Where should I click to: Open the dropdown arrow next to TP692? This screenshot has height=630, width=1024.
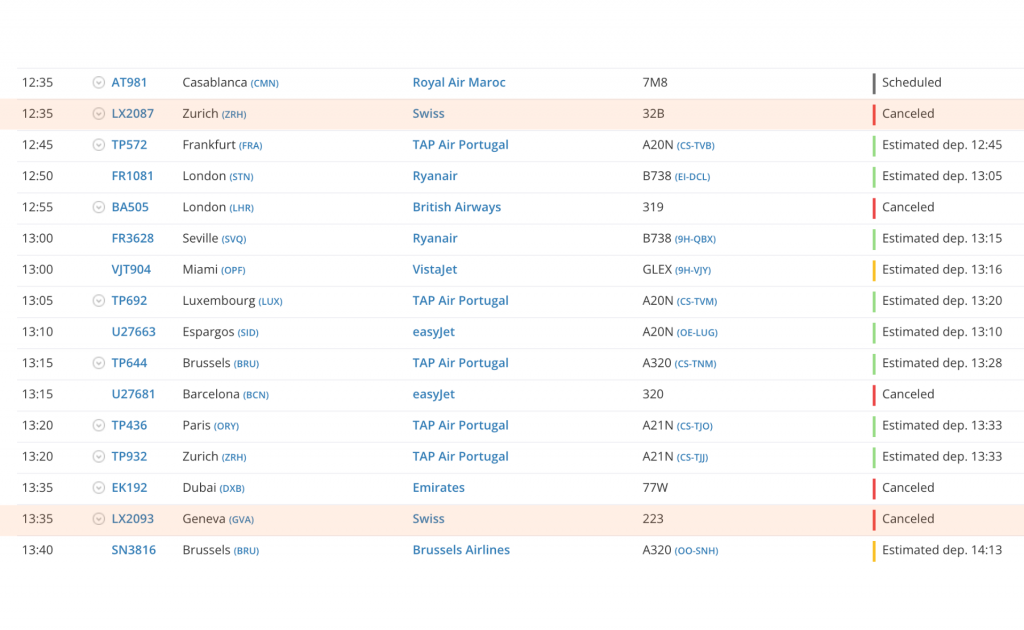(x=98, y=301)
